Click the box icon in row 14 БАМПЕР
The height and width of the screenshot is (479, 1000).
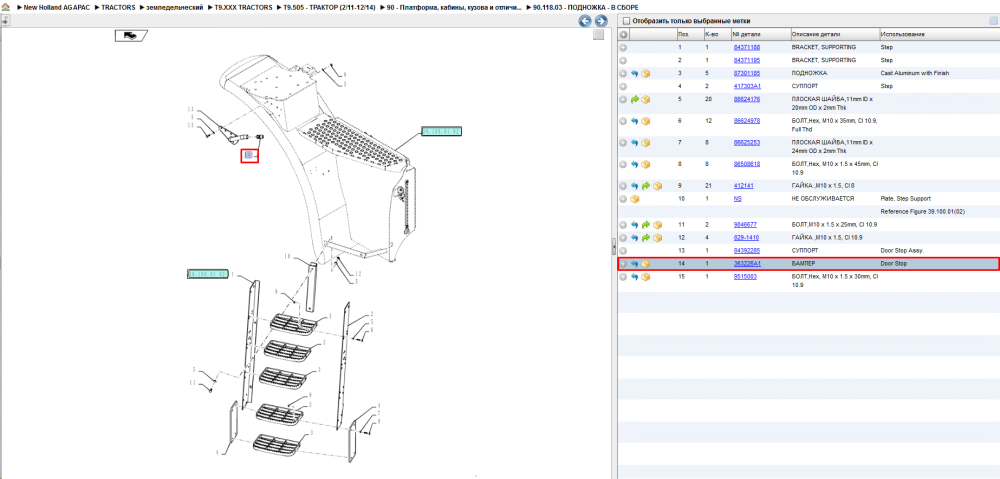(x=645, y=263)
